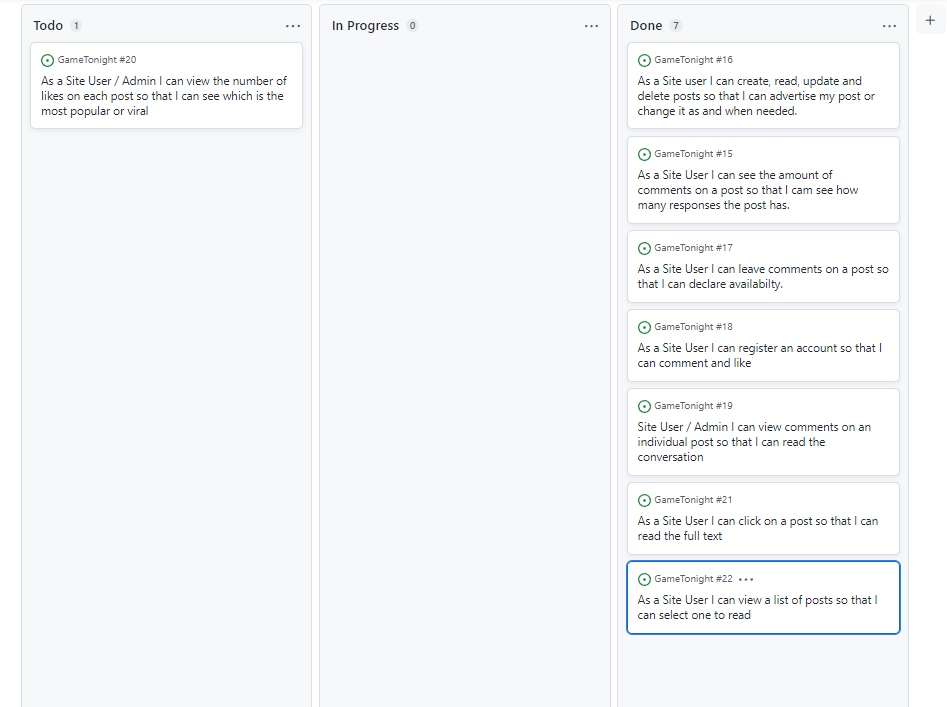Add a new column with plus icon
The width and height of the screenshot is (947, 707).
(x=930, y=20)
